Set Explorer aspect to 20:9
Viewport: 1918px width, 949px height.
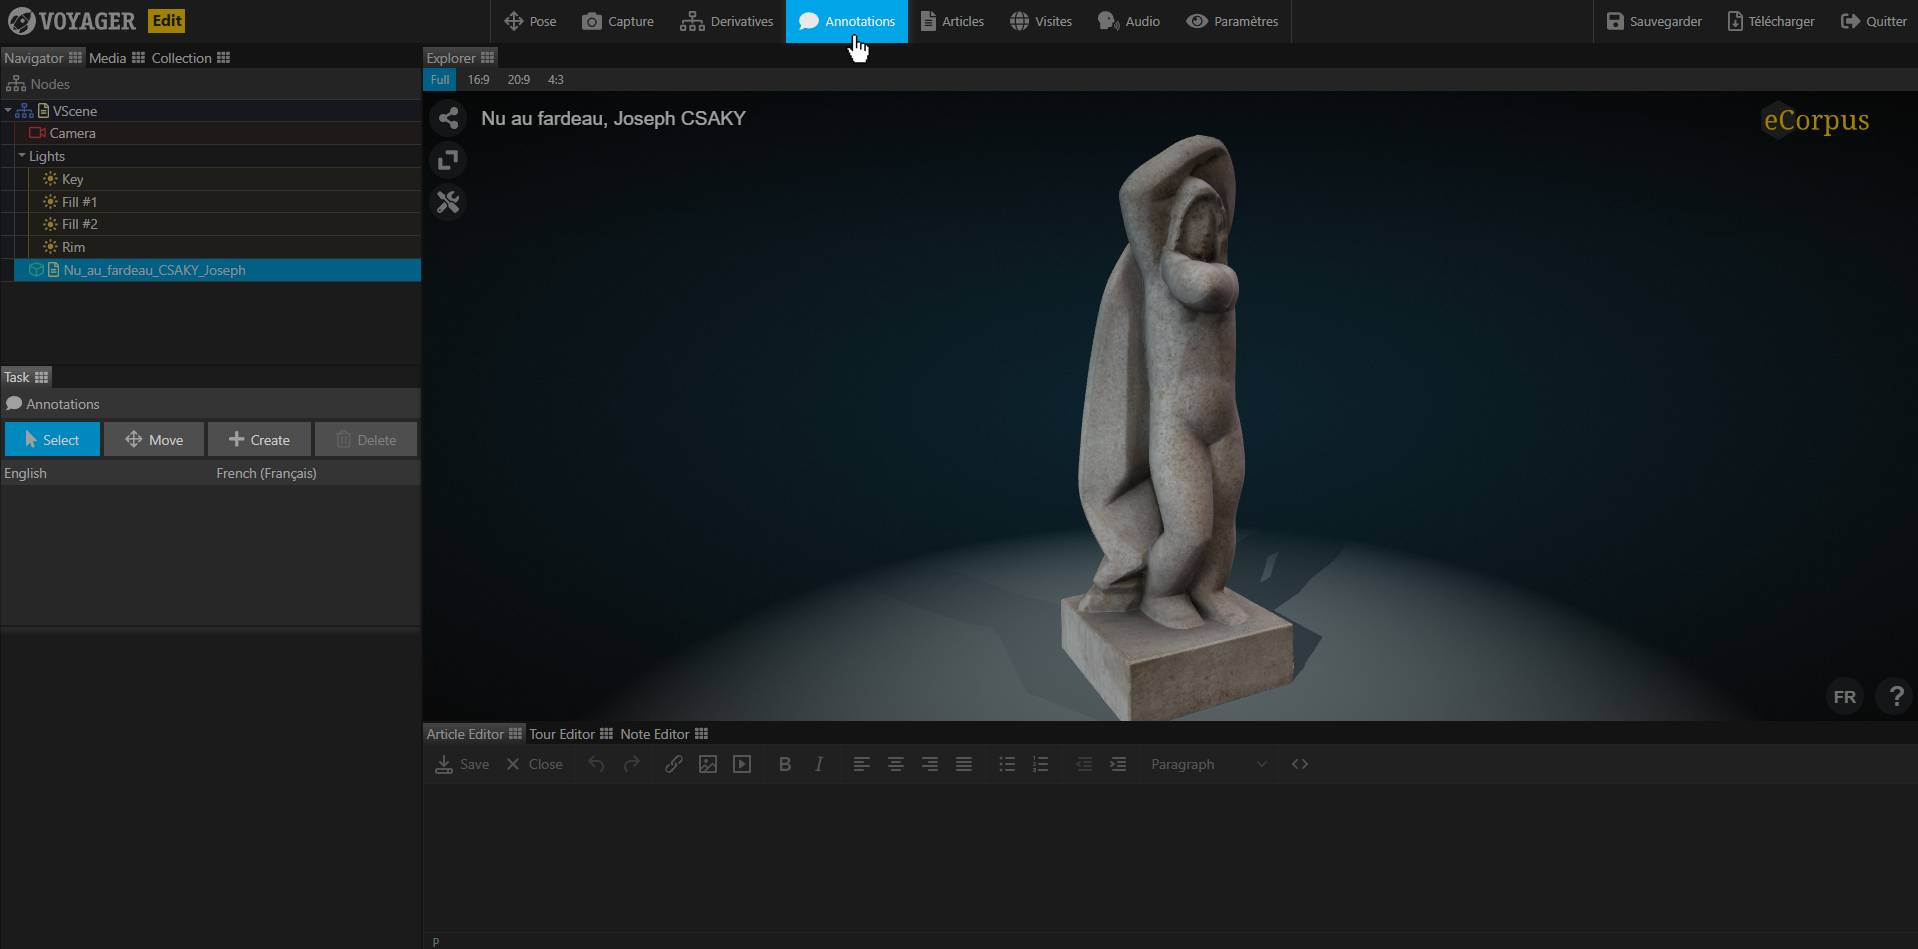tap(518, 79)
